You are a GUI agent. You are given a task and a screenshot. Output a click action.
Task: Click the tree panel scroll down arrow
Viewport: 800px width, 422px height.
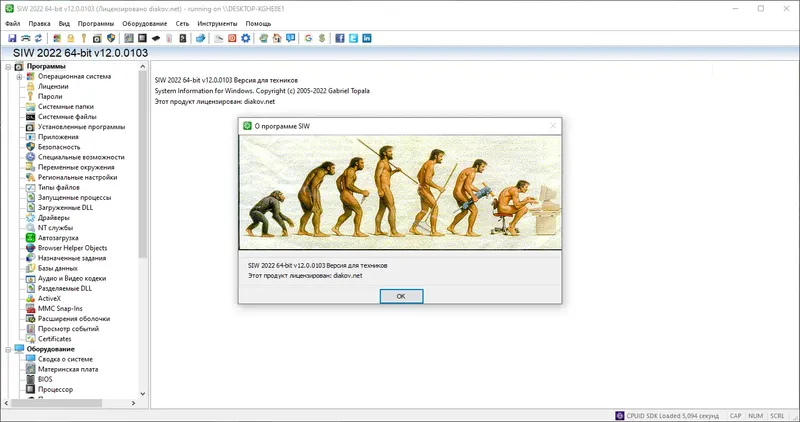pyautogui.click(x=142, y=394)
